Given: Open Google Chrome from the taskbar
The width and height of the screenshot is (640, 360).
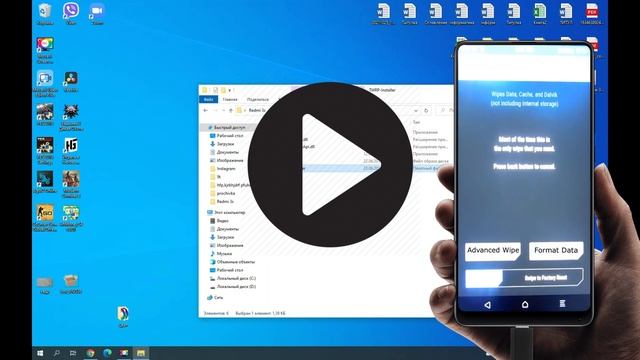Looking at the screenshot, I should coord(91,353).
